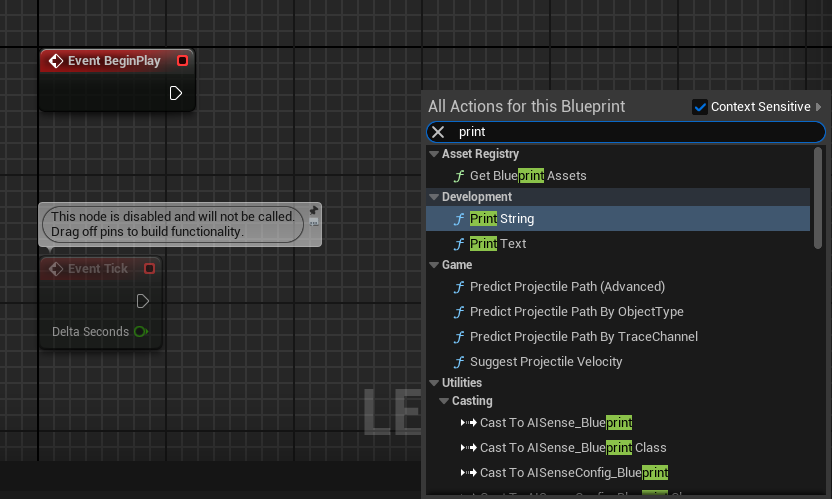The image size is (832, 499).
Task: Click cast arrow icon beside Cast To AISenseConfig_Blueprint
Action: [469, 472]
